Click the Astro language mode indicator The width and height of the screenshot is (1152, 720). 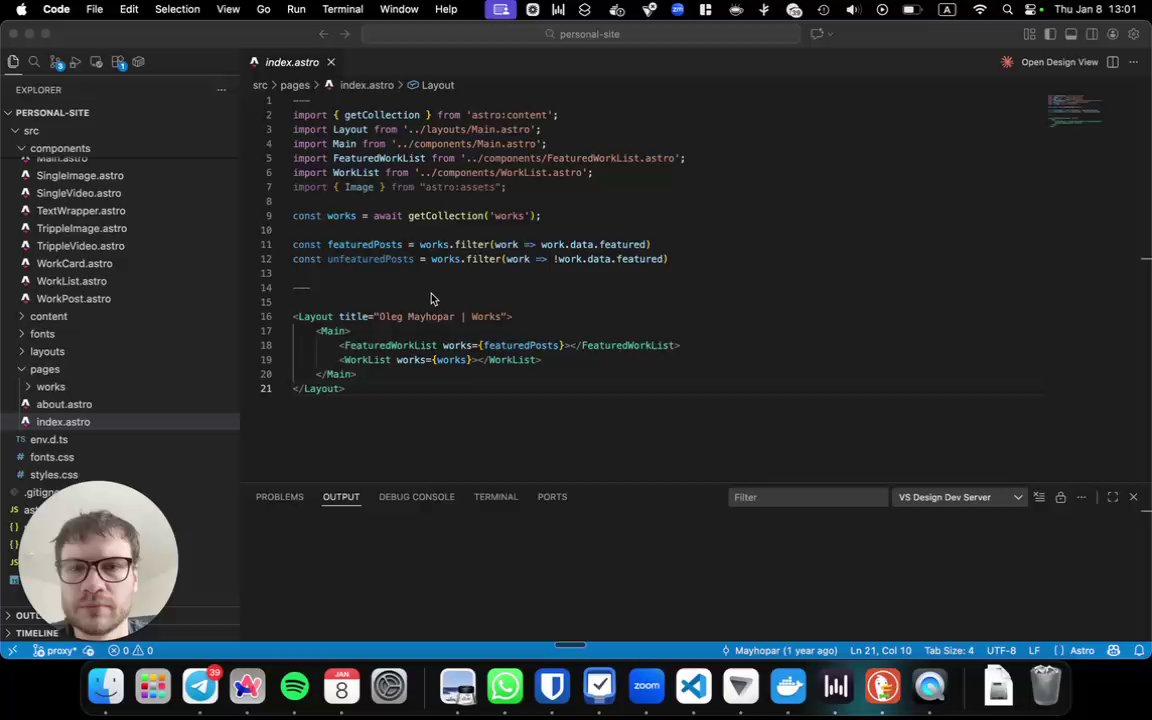coord(1082,651)
